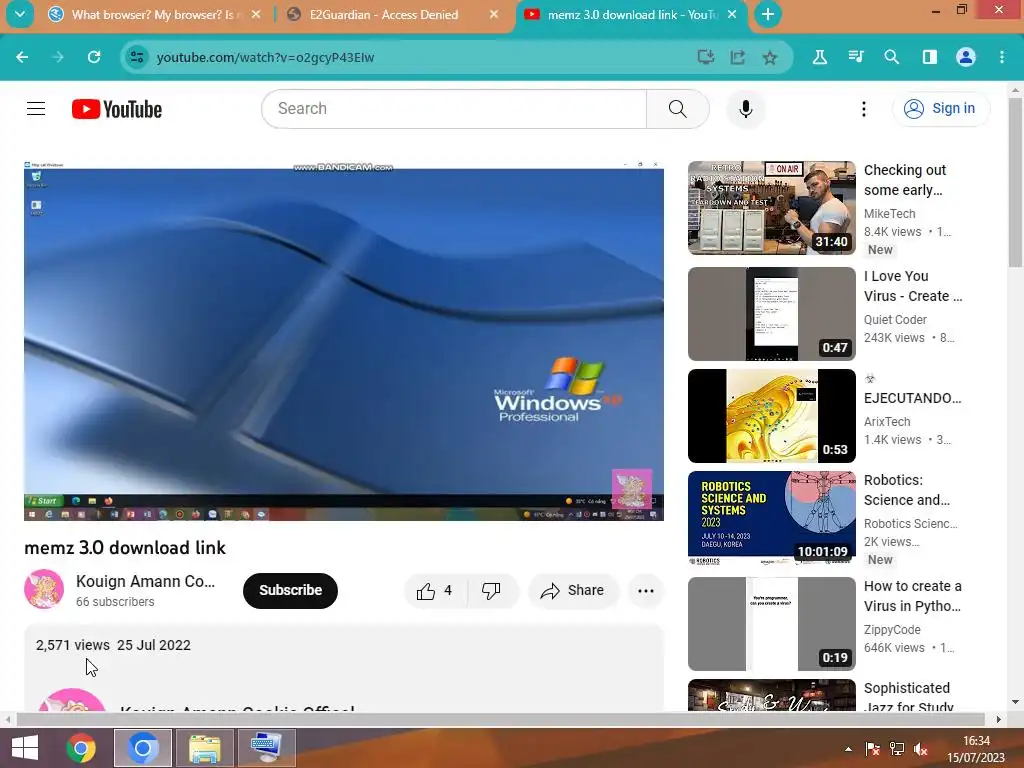Open Chrome Labs flask icon
The image size is (1024, 768).
(x=820, y=57)
